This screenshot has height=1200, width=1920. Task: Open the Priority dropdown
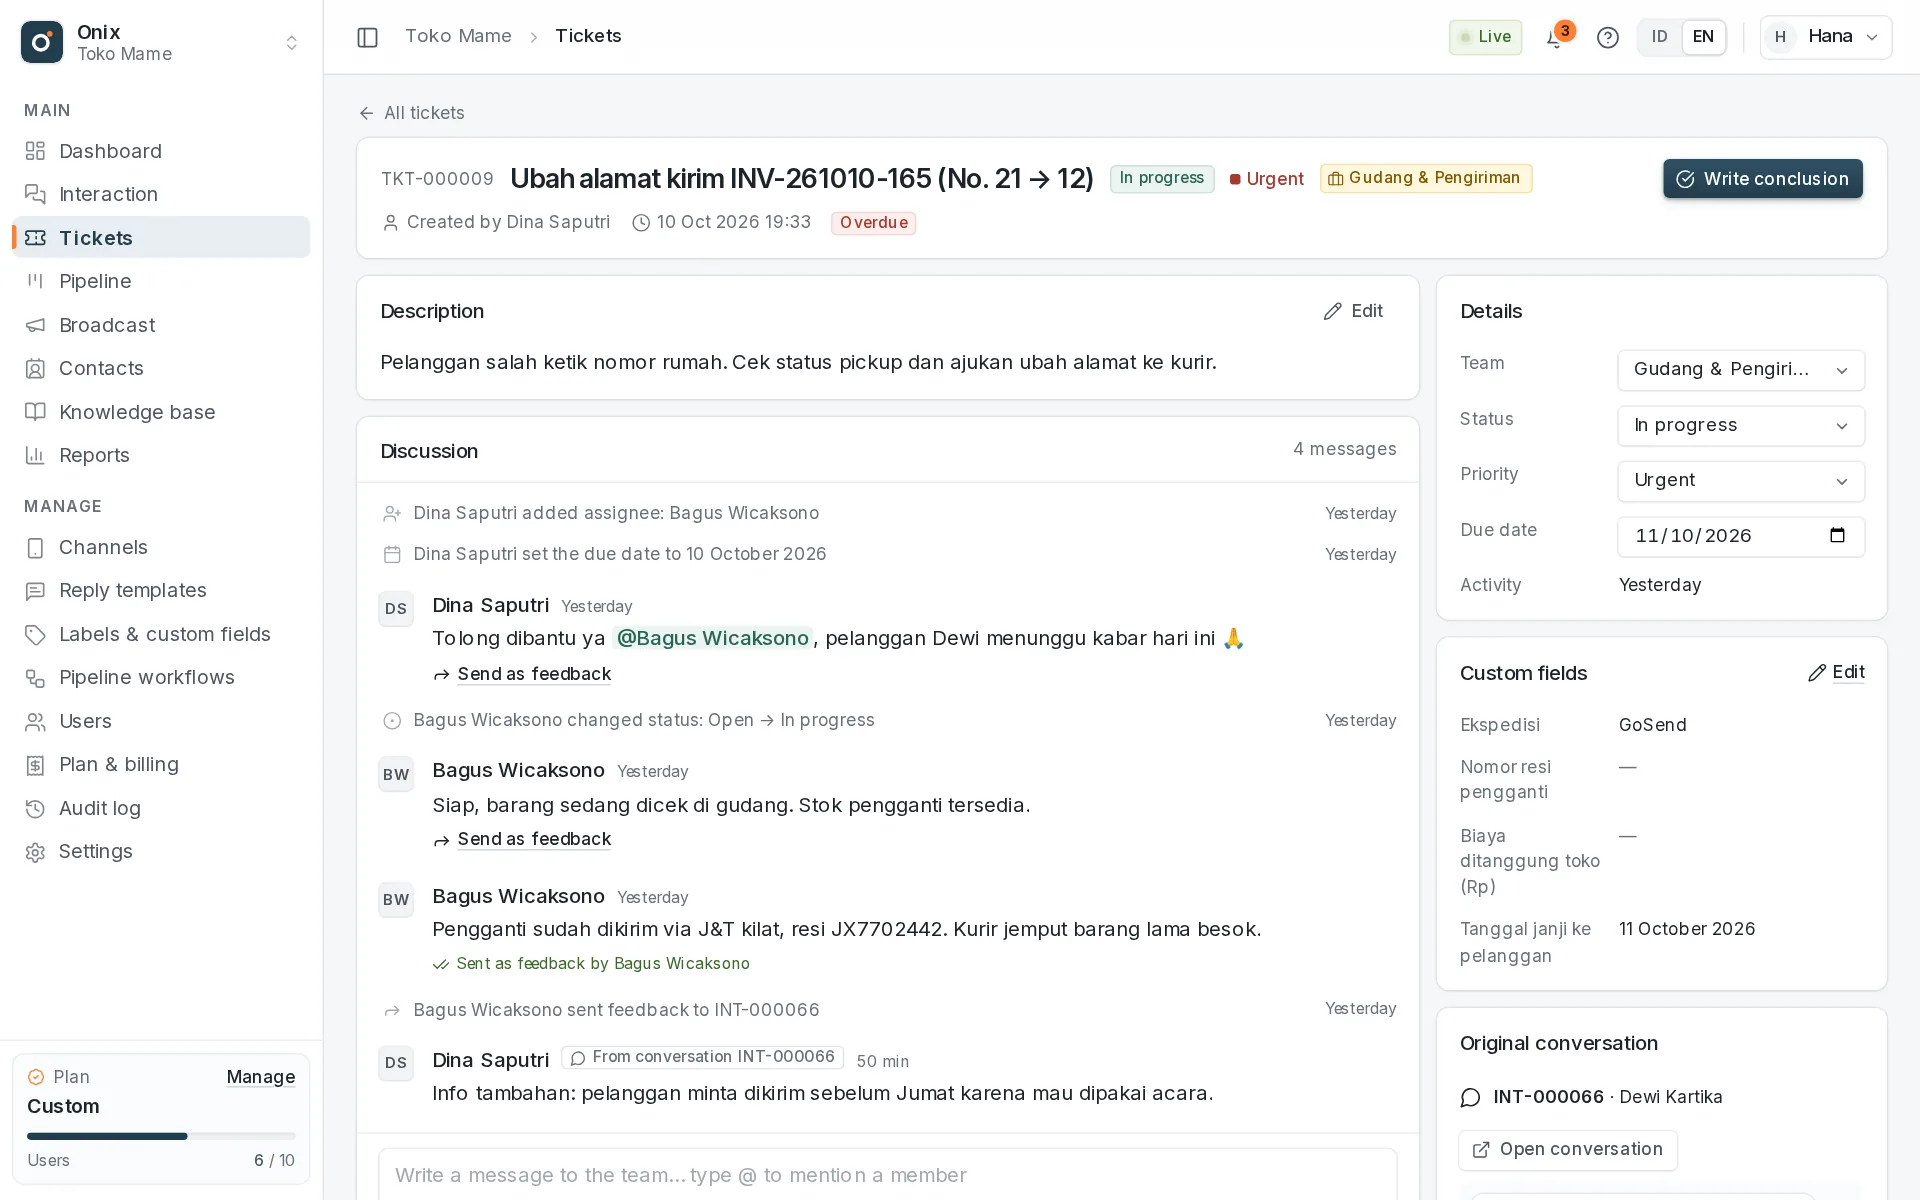coord(1740,481)
